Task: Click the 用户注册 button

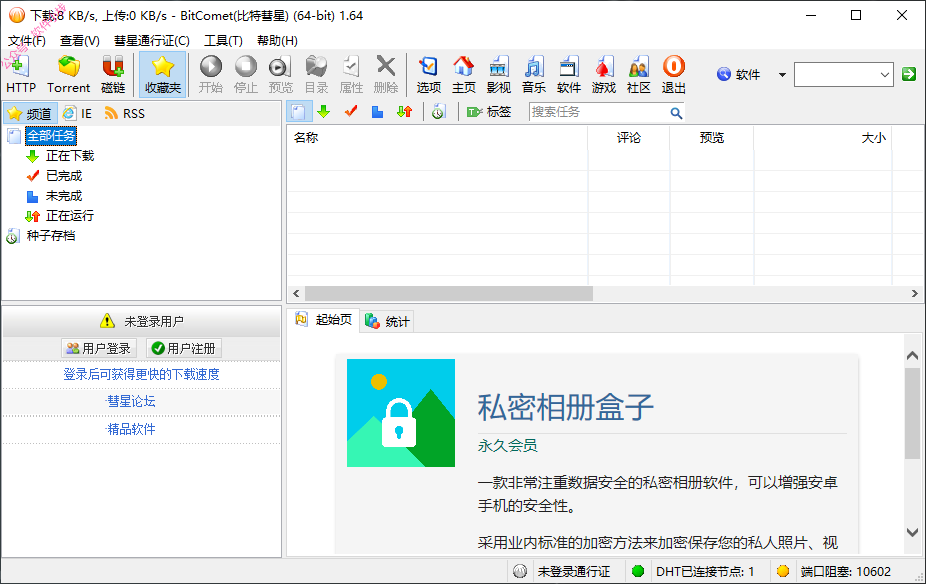Action: 184,348
